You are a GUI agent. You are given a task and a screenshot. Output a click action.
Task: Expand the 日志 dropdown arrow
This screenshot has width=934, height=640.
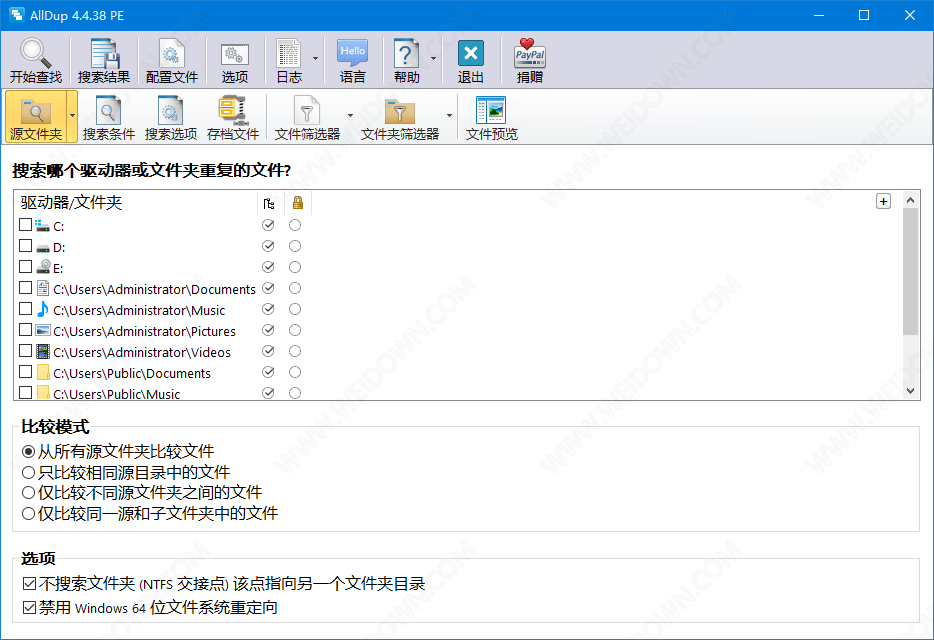pos(315,59)
